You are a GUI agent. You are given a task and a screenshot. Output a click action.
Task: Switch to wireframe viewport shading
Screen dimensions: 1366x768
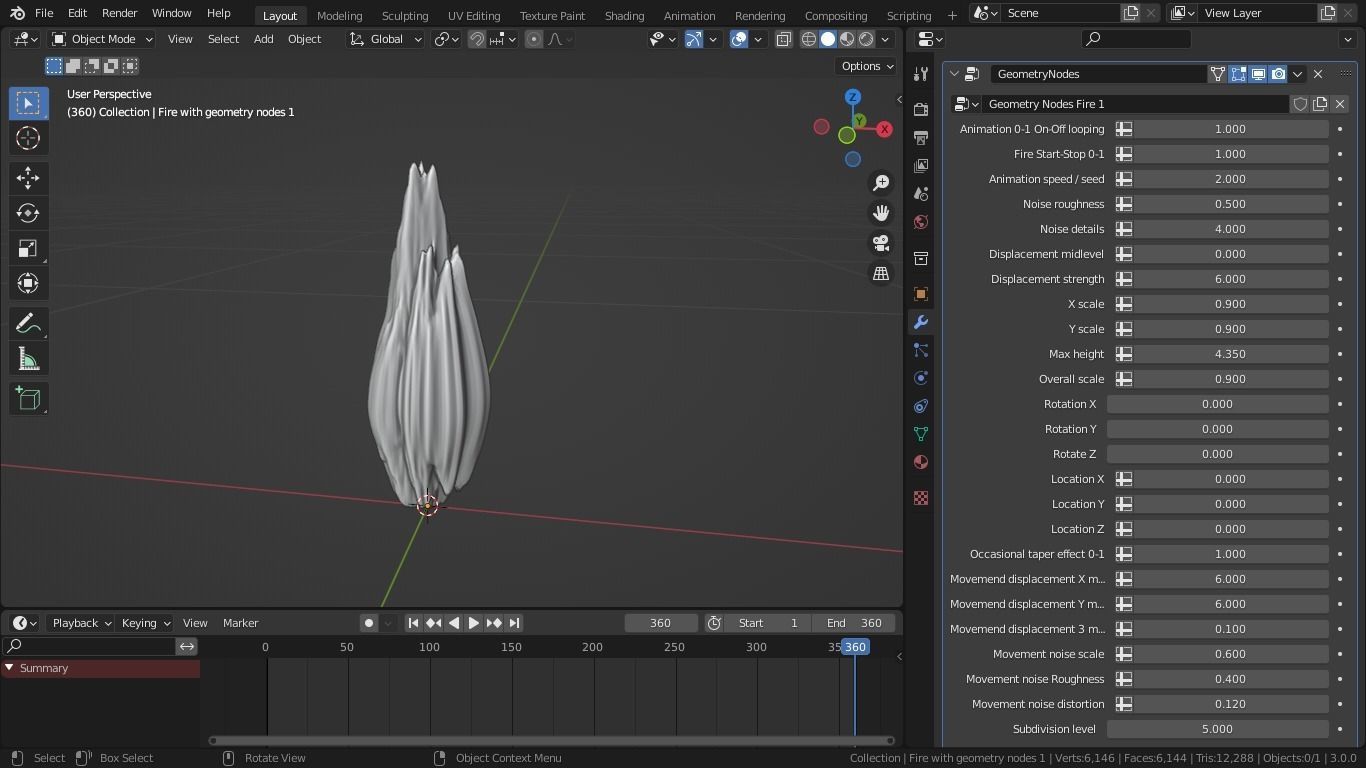(809, 39)
